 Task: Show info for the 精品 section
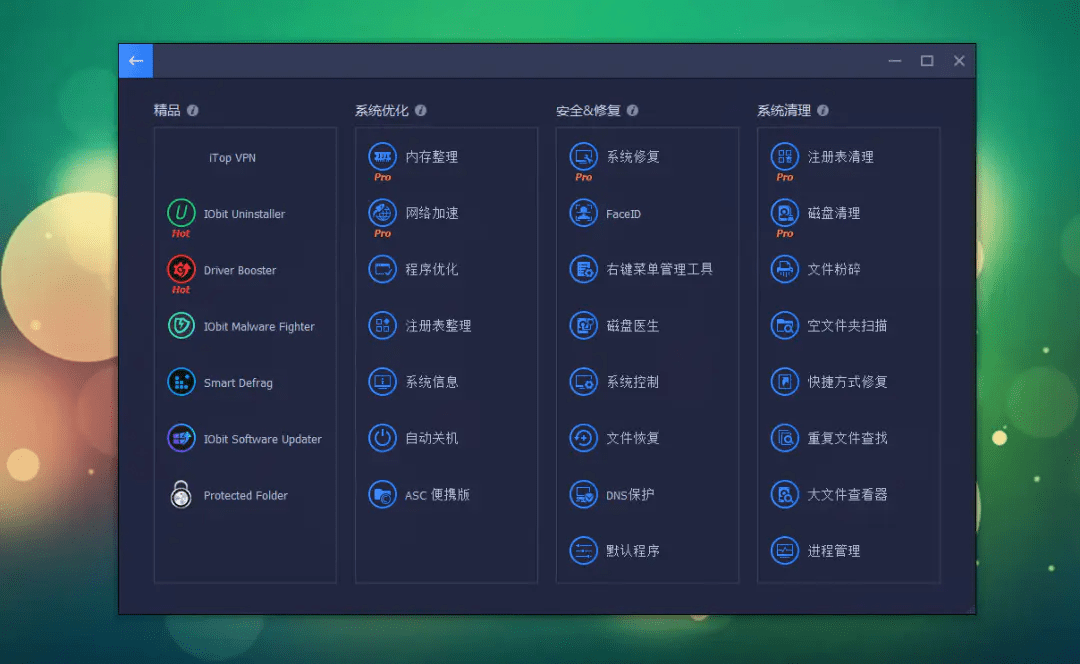[x=193, y=110]
